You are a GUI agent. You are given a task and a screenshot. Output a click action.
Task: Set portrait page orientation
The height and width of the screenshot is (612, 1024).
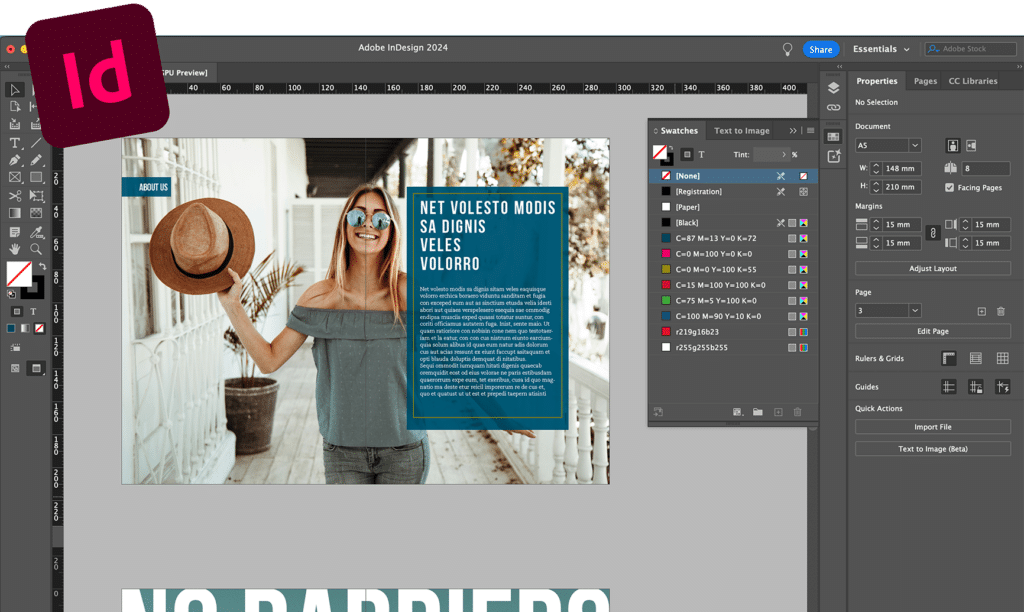953,146
